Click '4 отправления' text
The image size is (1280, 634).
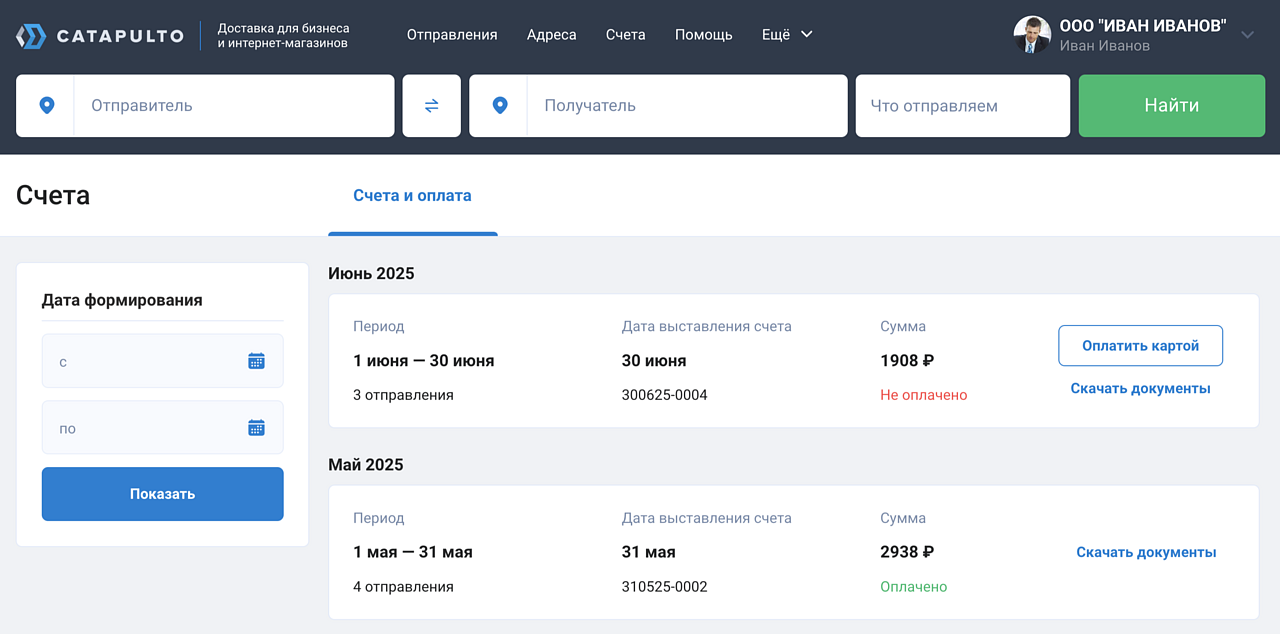tap(404, 587)
